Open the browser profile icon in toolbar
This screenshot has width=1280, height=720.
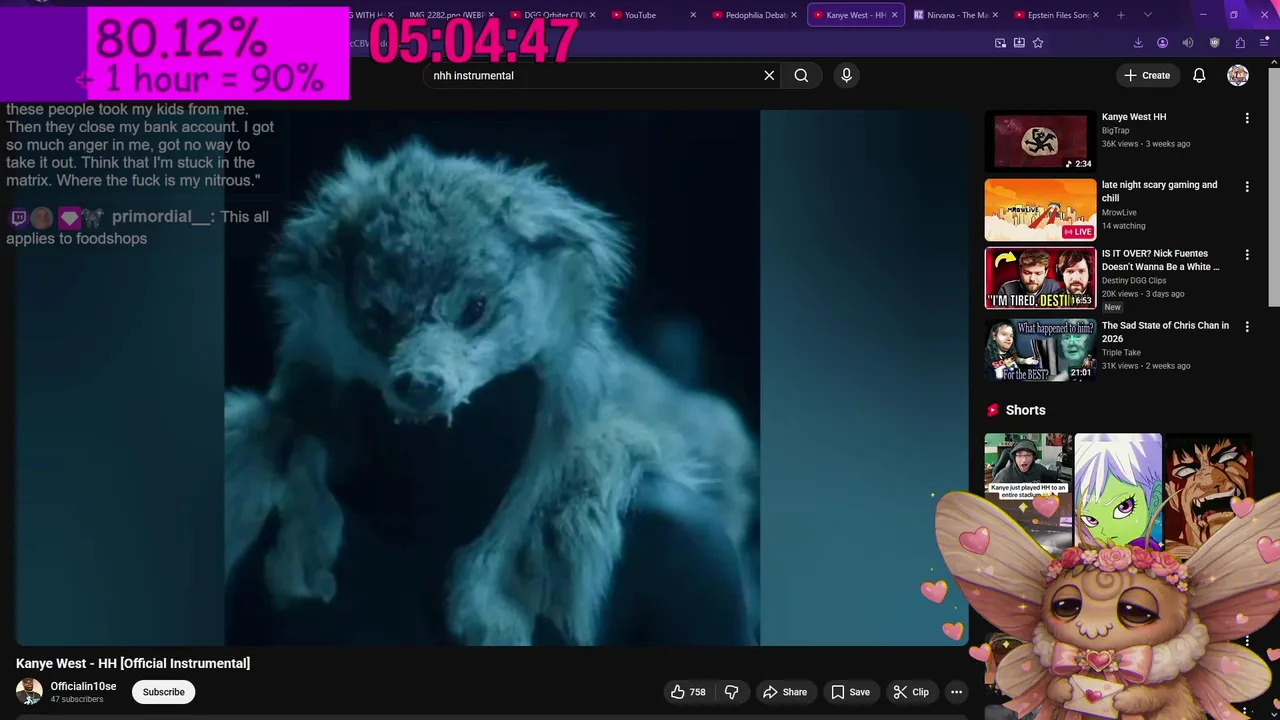click(x=1162, y=43)
